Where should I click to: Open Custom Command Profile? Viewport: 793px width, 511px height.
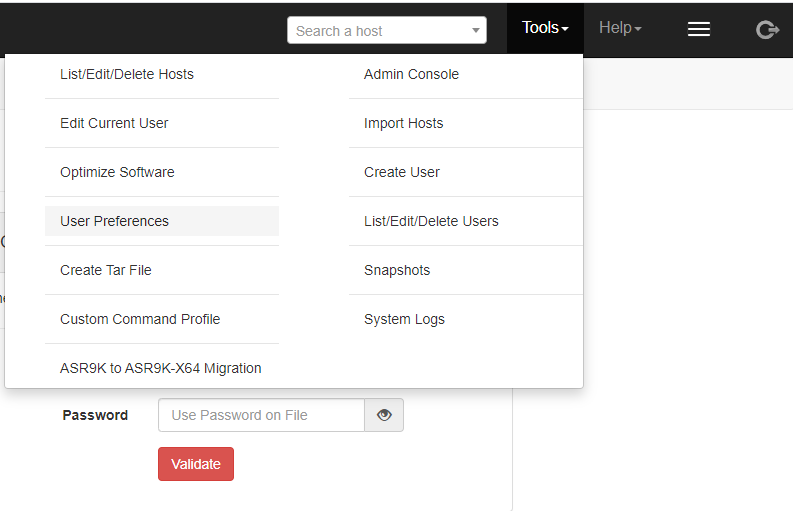[x=140, y=319]
